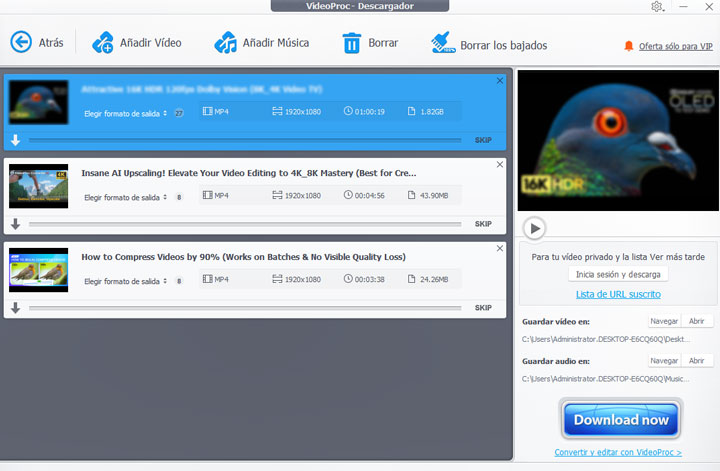
Task: Click the Borrar trash can icon
Action: click(352, 43)
